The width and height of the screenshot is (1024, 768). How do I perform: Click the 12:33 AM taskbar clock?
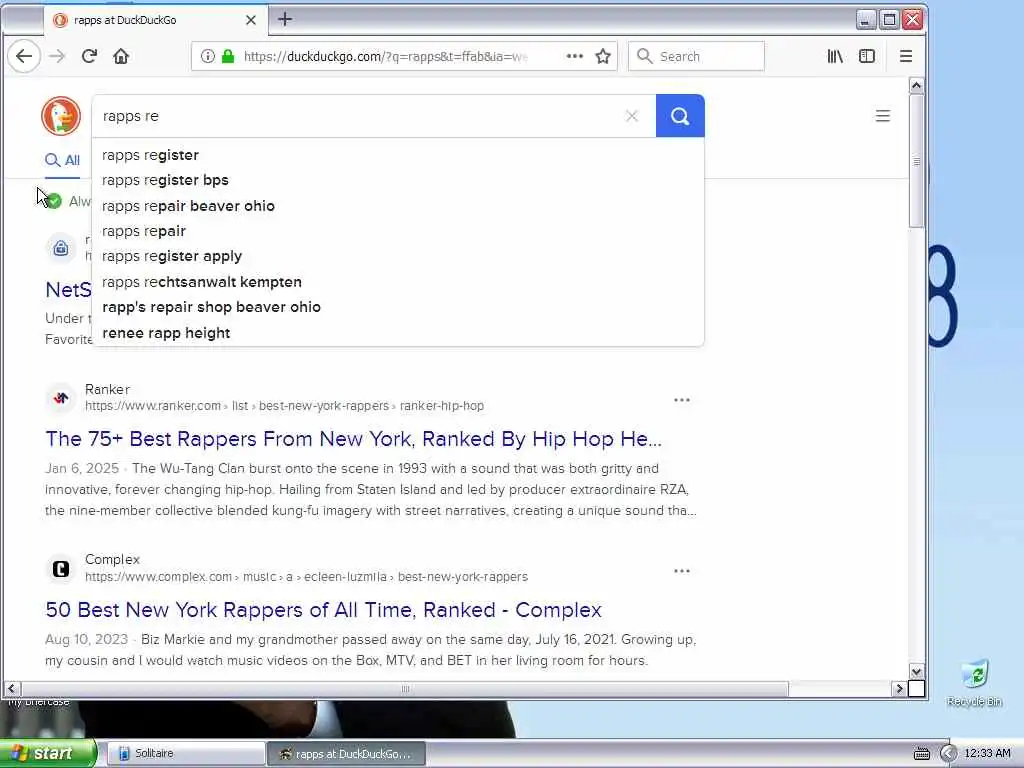[987, 754]
